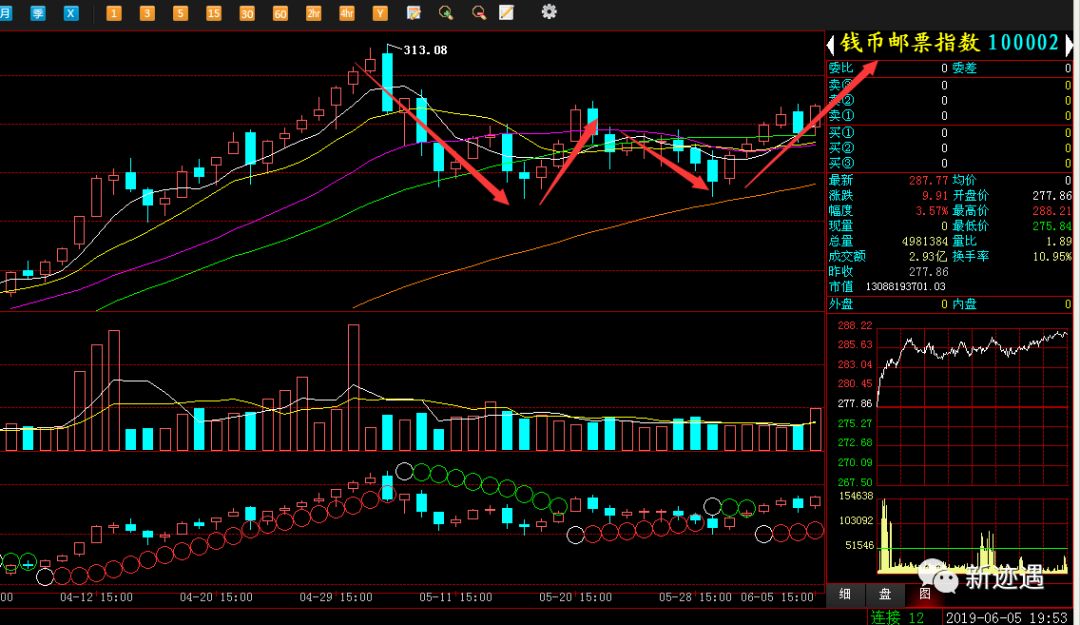This screenshot has width=1080, height=625.
Task: Click the 委差 label
Action: point(964,68)
